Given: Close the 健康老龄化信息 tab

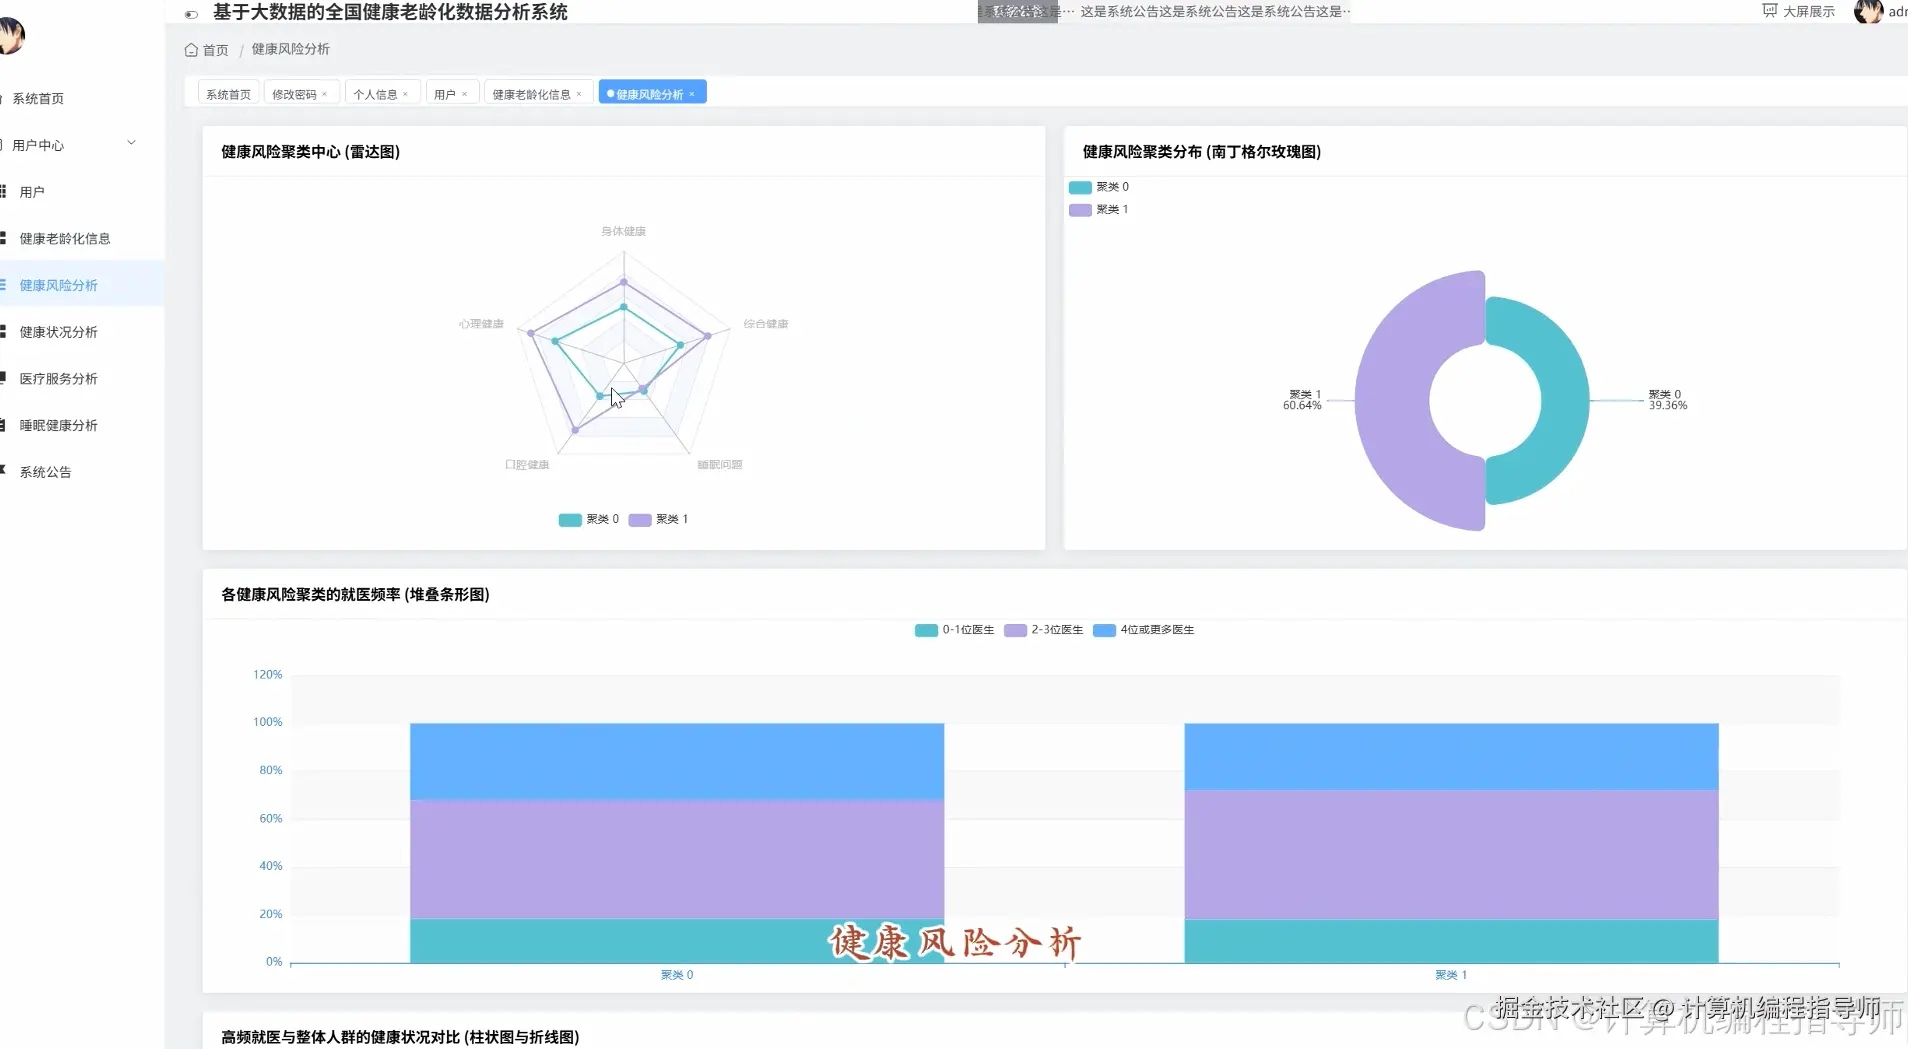Looking at the screenshot, I should pyautogui.click(x=579, y=94).
